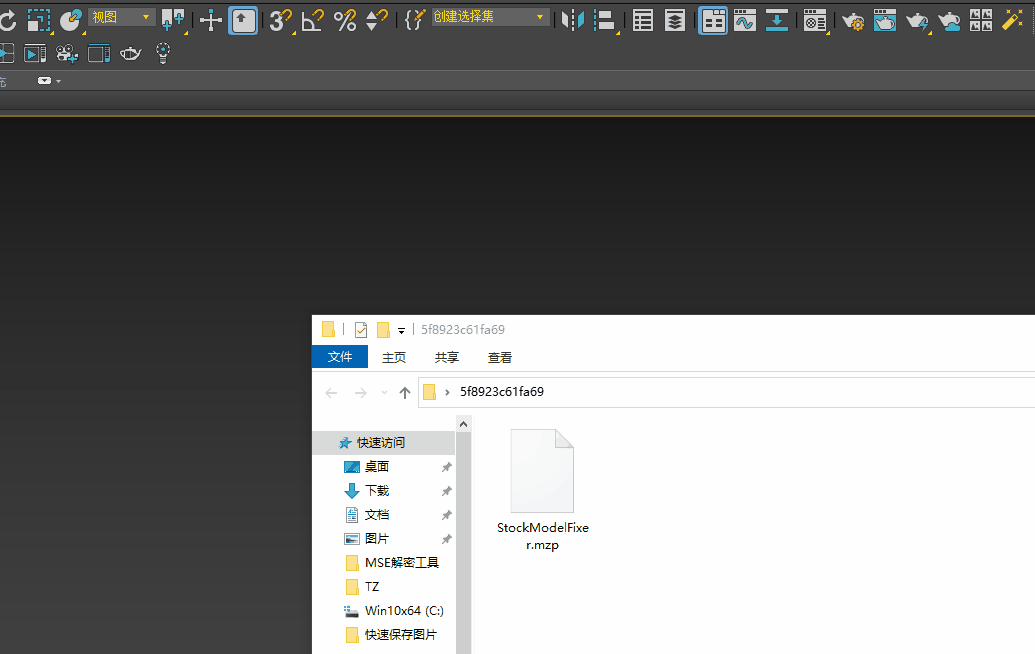Switch to the 查看 tab
This screenshot has width=1035, height=654.
[x=500, y=357]
